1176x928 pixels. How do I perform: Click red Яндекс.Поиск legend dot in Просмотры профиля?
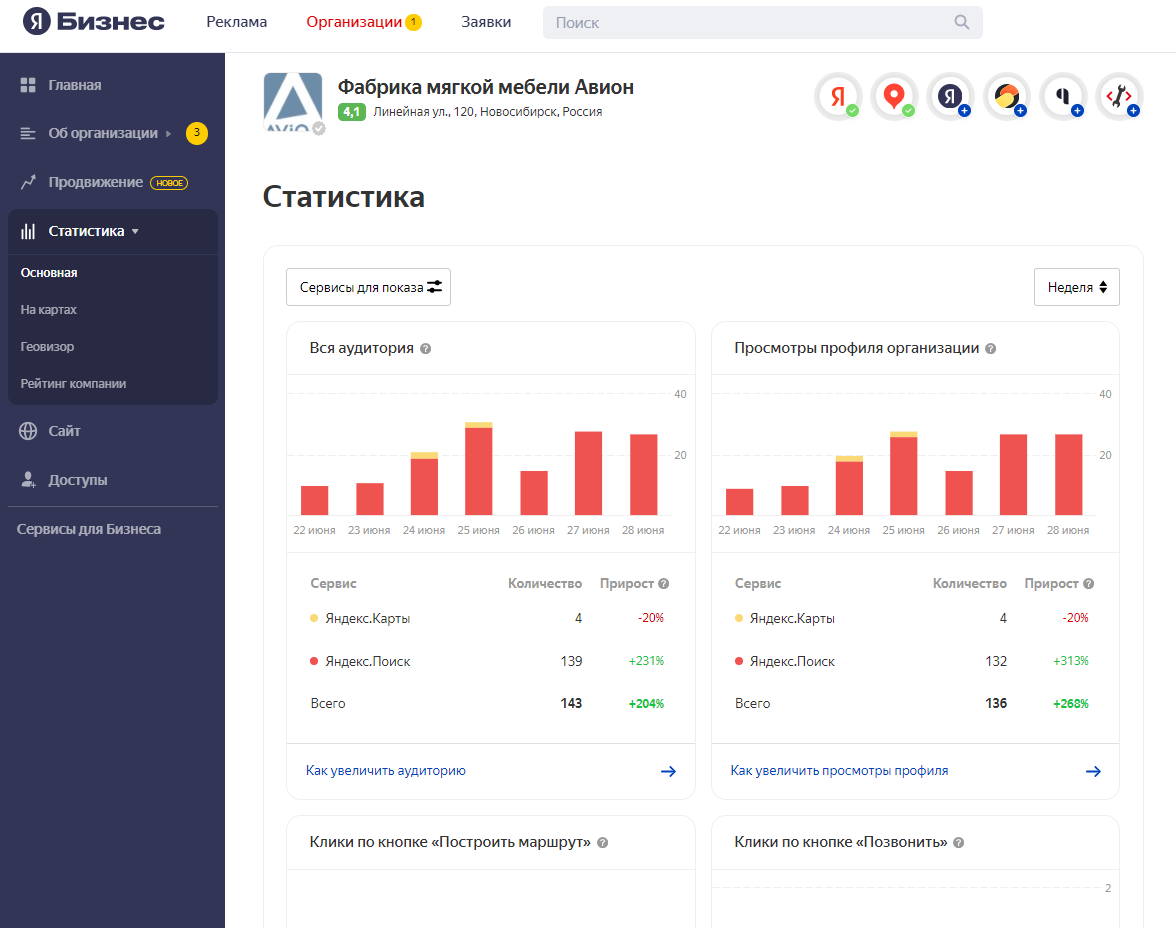[739, 661]
